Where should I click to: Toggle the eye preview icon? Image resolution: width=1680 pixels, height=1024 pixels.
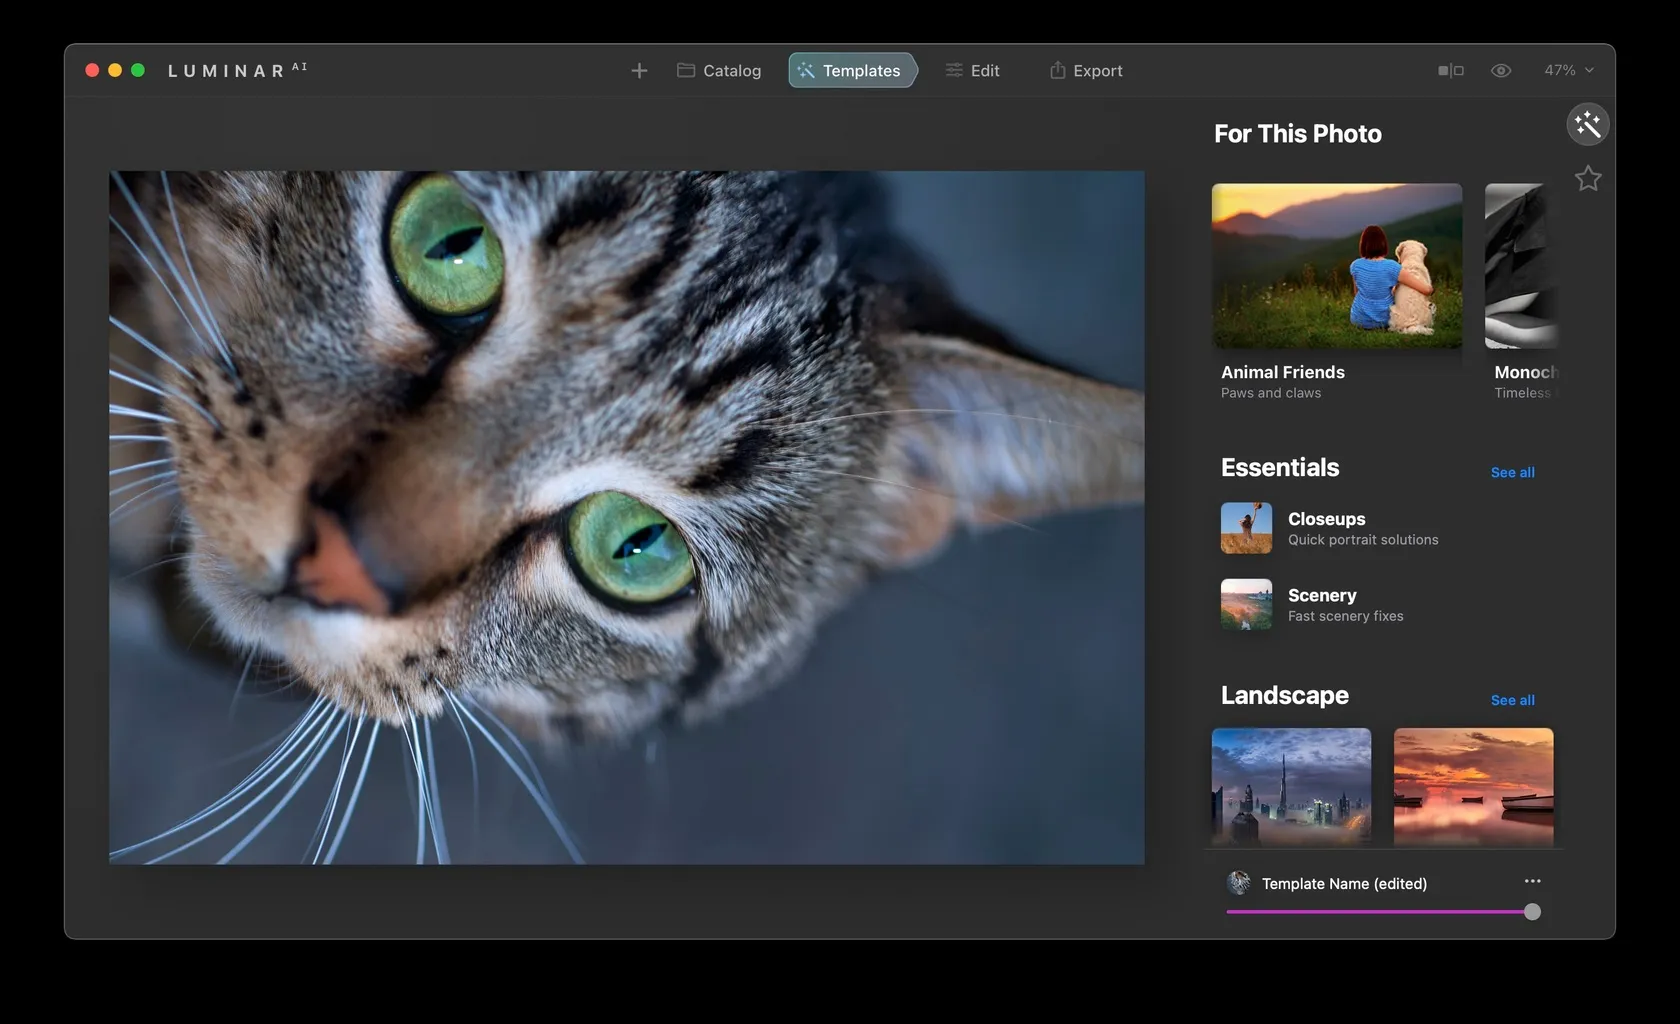tap(1500, 71)
